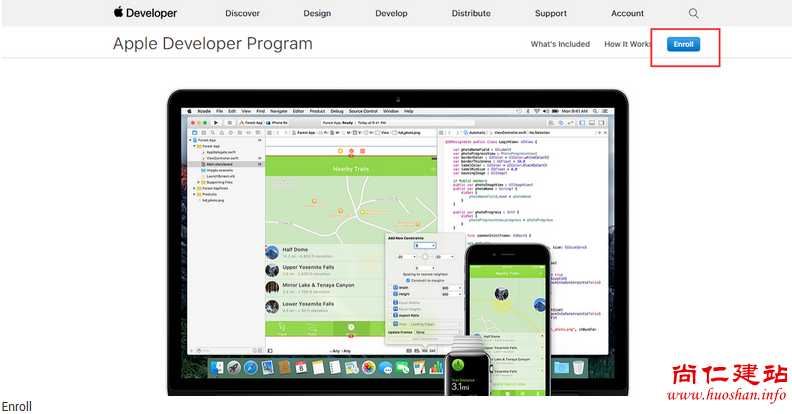This screenshot has width=792, height=414.
Task: Open the What's Included link
Action: coord(560,45)
